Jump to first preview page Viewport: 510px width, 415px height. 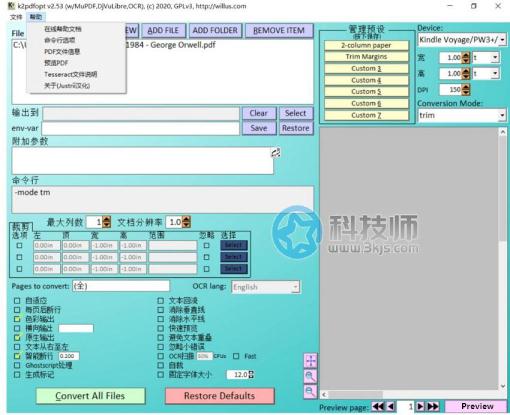coord(378,406)
